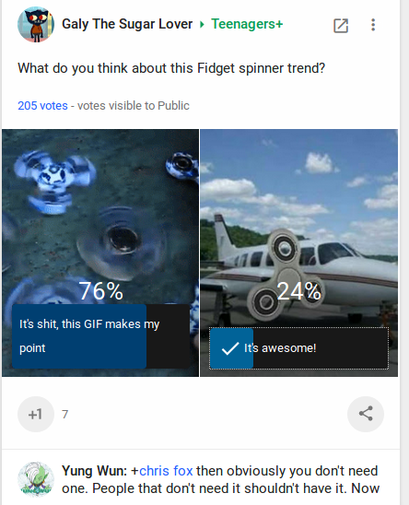Share this post via share icon
This screenshot has height=505, width=409.
click(365, 414)
